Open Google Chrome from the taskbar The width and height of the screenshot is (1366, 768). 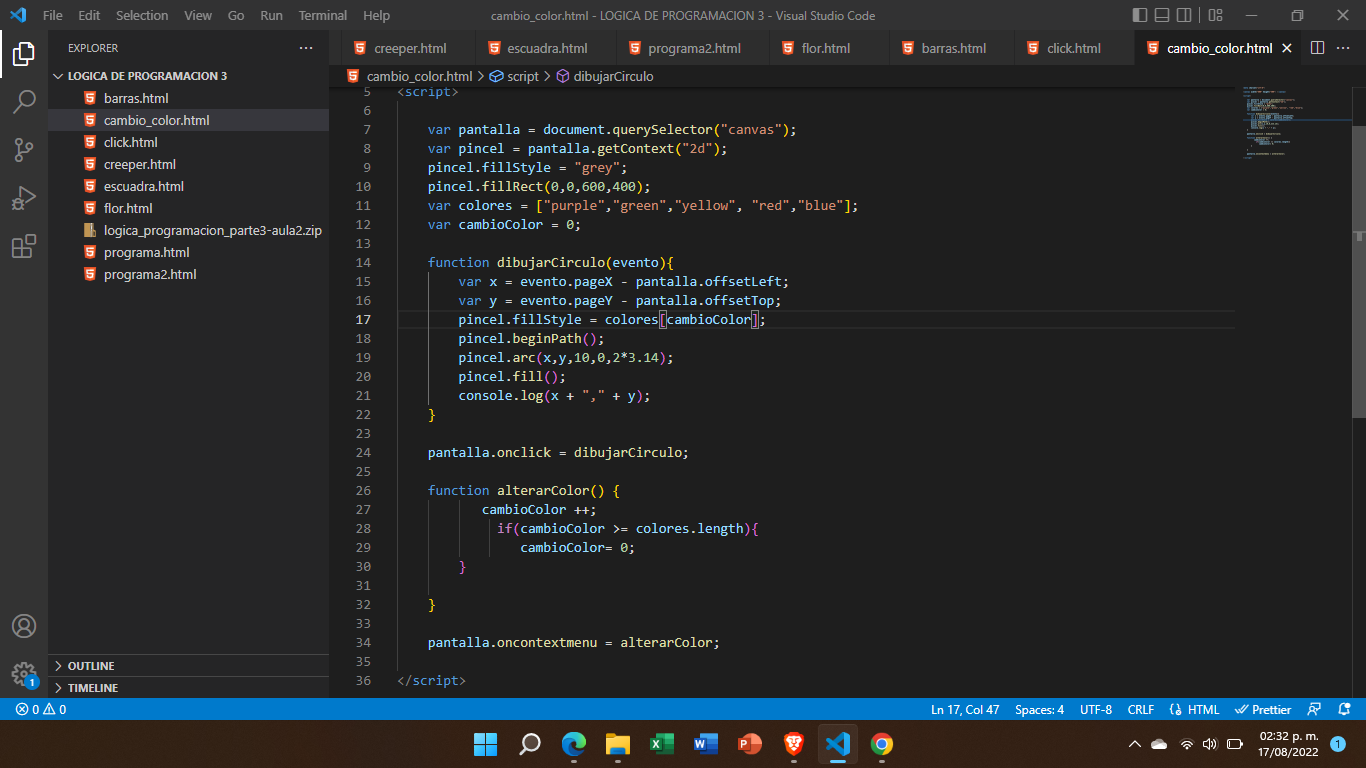881,744
